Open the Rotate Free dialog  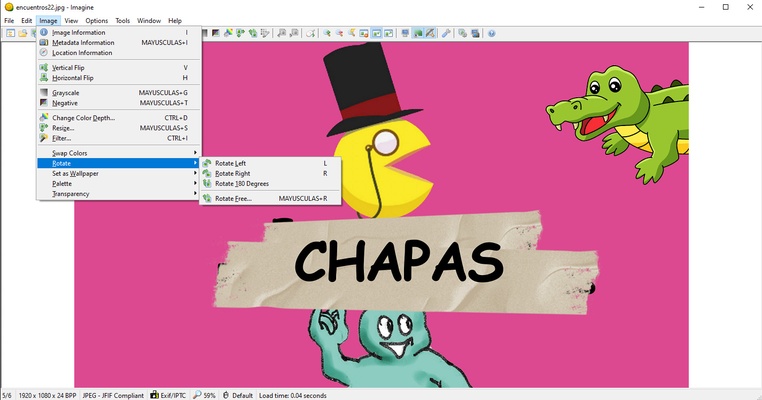point(233,198)
